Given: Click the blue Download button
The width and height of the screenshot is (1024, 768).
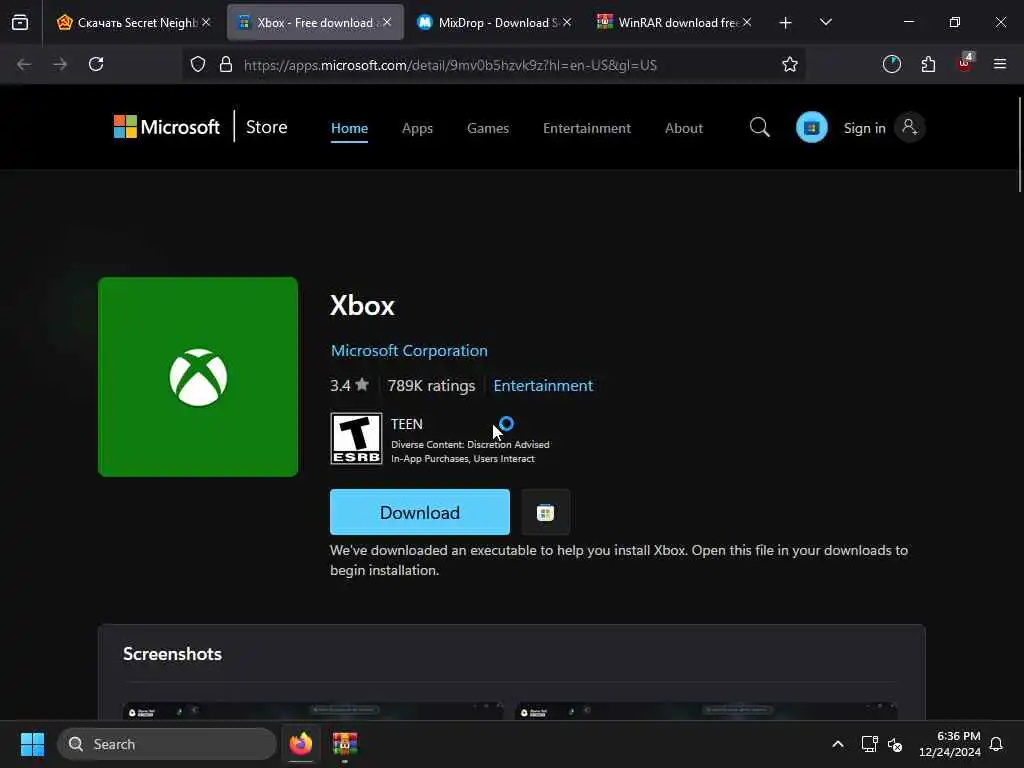Looking at the screenshot, I should [420, 512].
